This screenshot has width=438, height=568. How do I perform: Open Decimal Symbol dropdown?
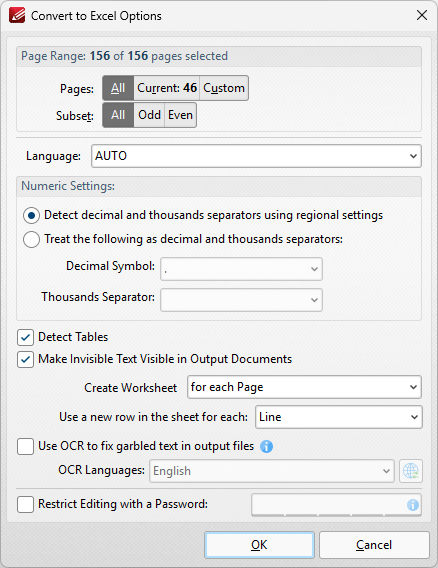(241, 269)
